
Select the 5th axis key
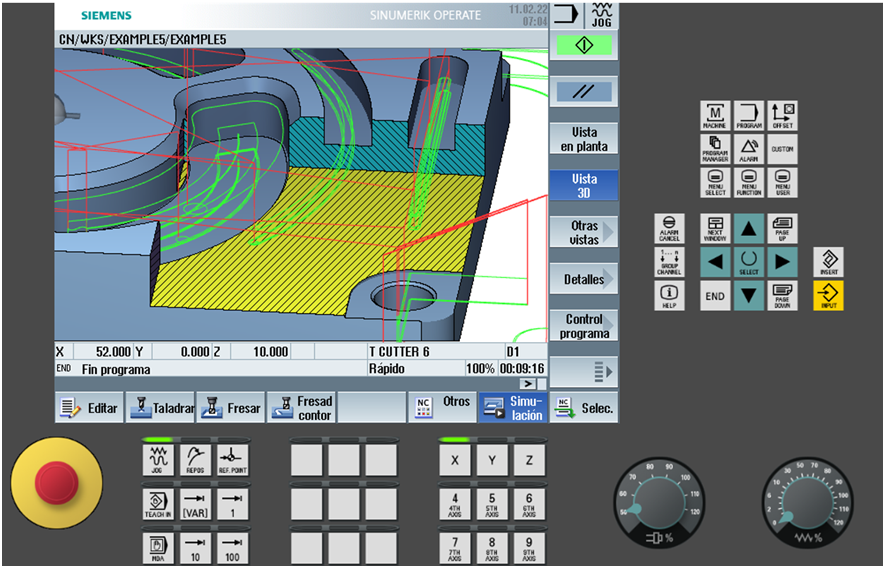[x=492, y=504]
